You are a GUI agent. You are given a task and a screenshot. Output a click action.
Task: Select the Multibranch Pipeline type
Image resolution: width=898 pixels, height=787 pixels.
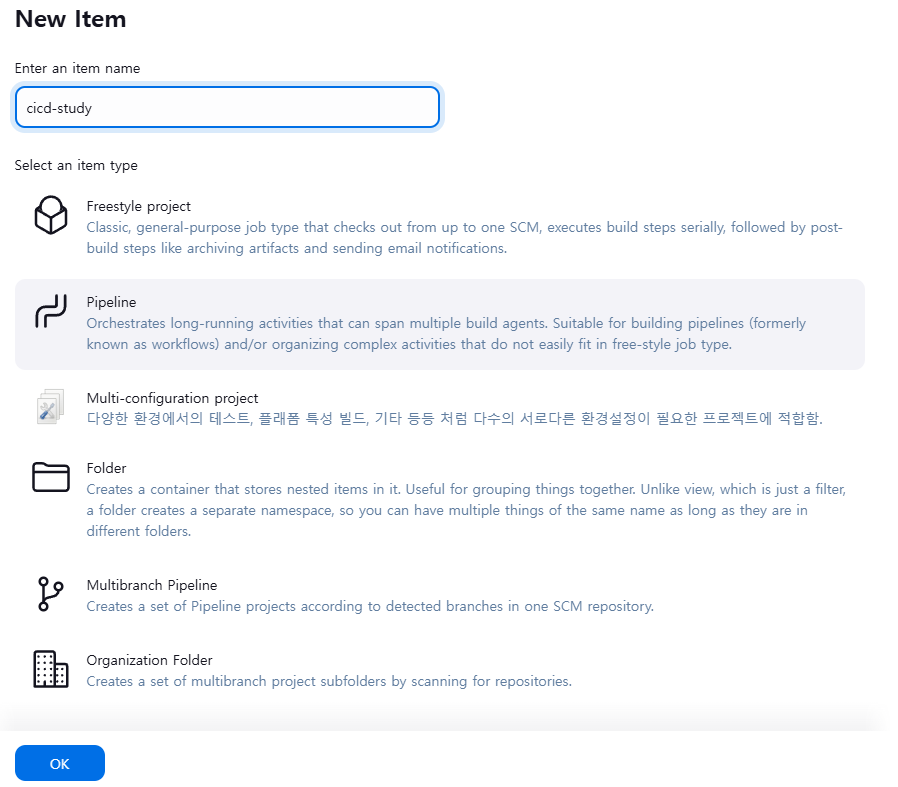(x=152, y=585)
